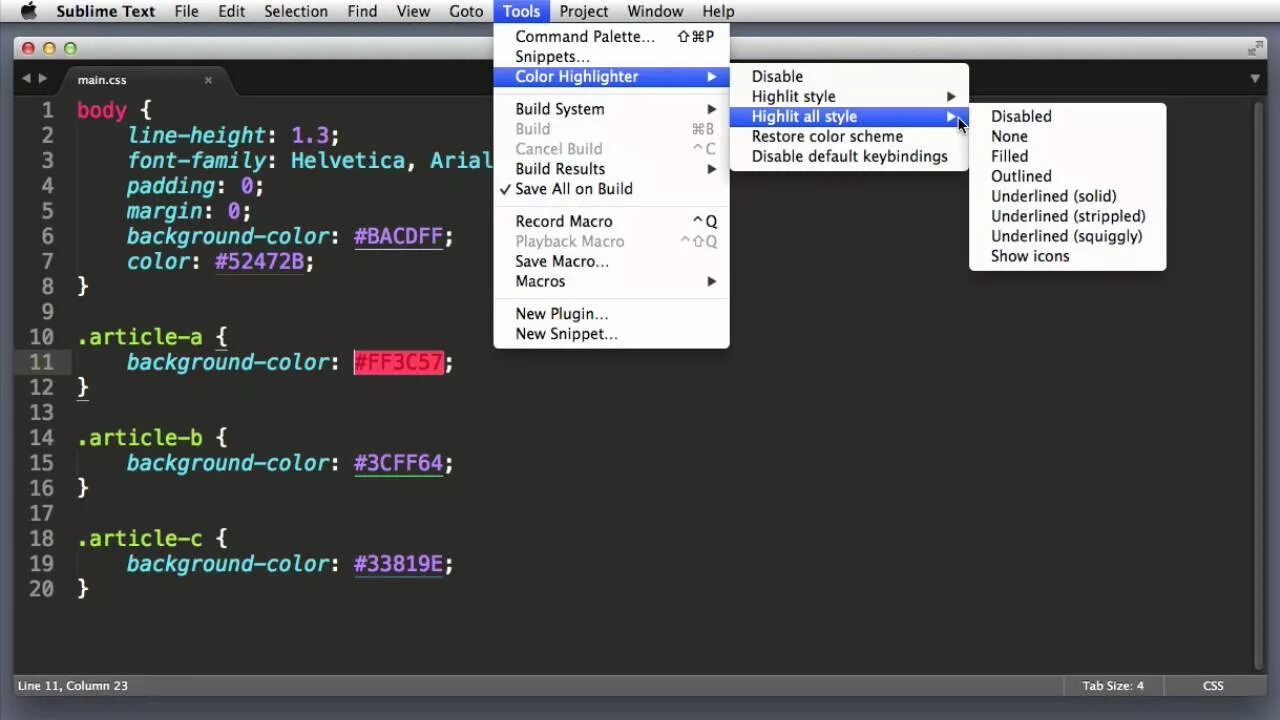Click the font-family property text

pos(196,161)
